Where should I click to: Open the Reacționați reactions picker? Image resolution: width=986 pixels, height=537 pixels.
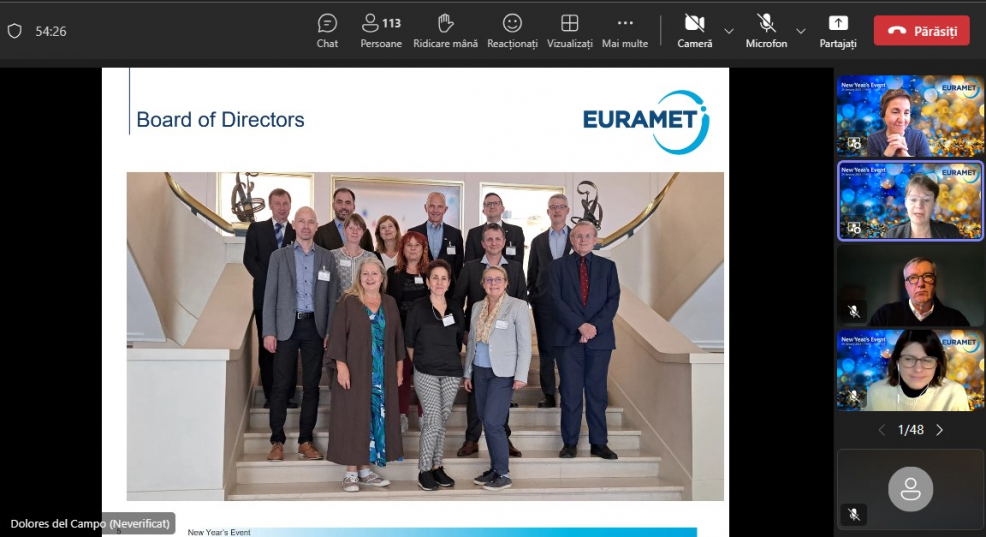click(512, 30)
